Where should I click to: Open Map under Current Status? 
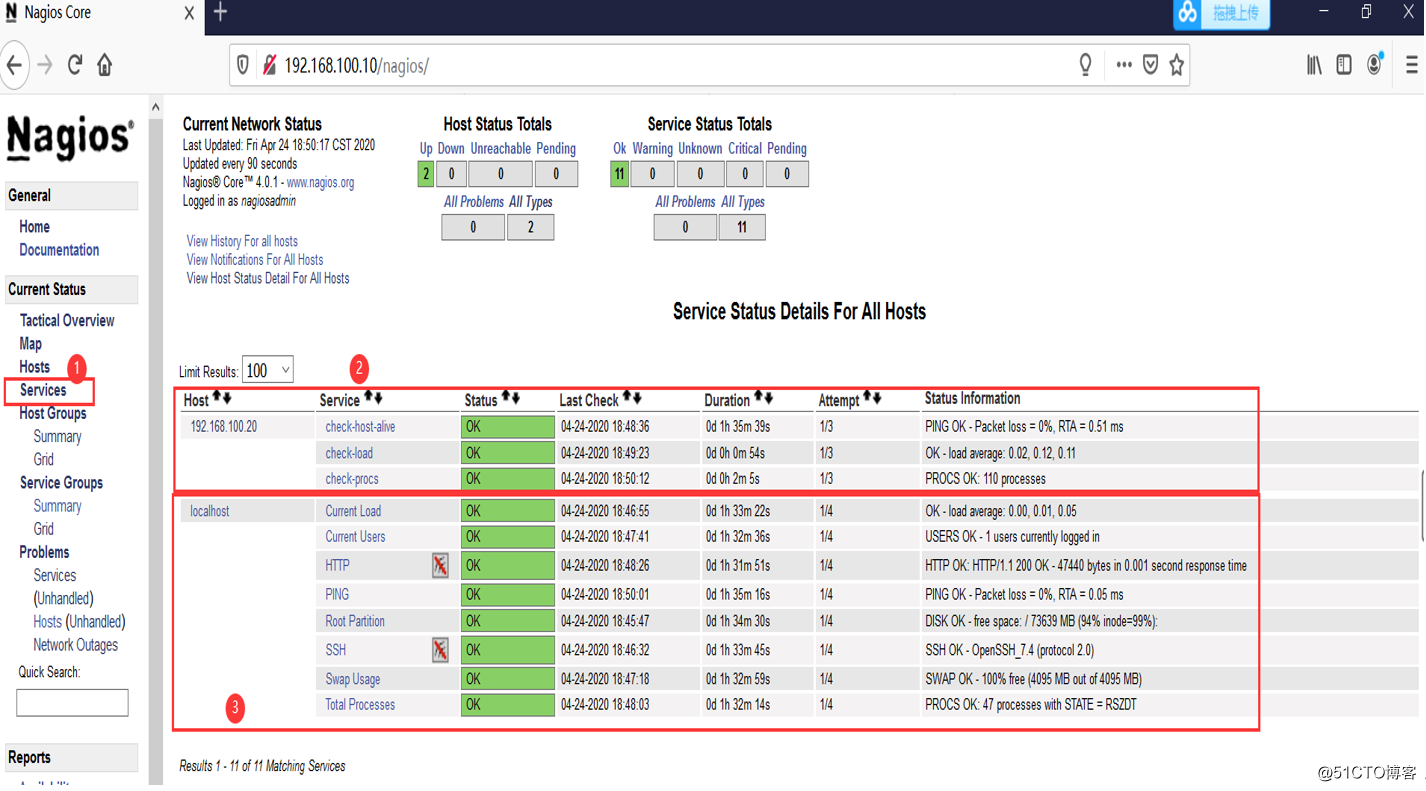31,344
